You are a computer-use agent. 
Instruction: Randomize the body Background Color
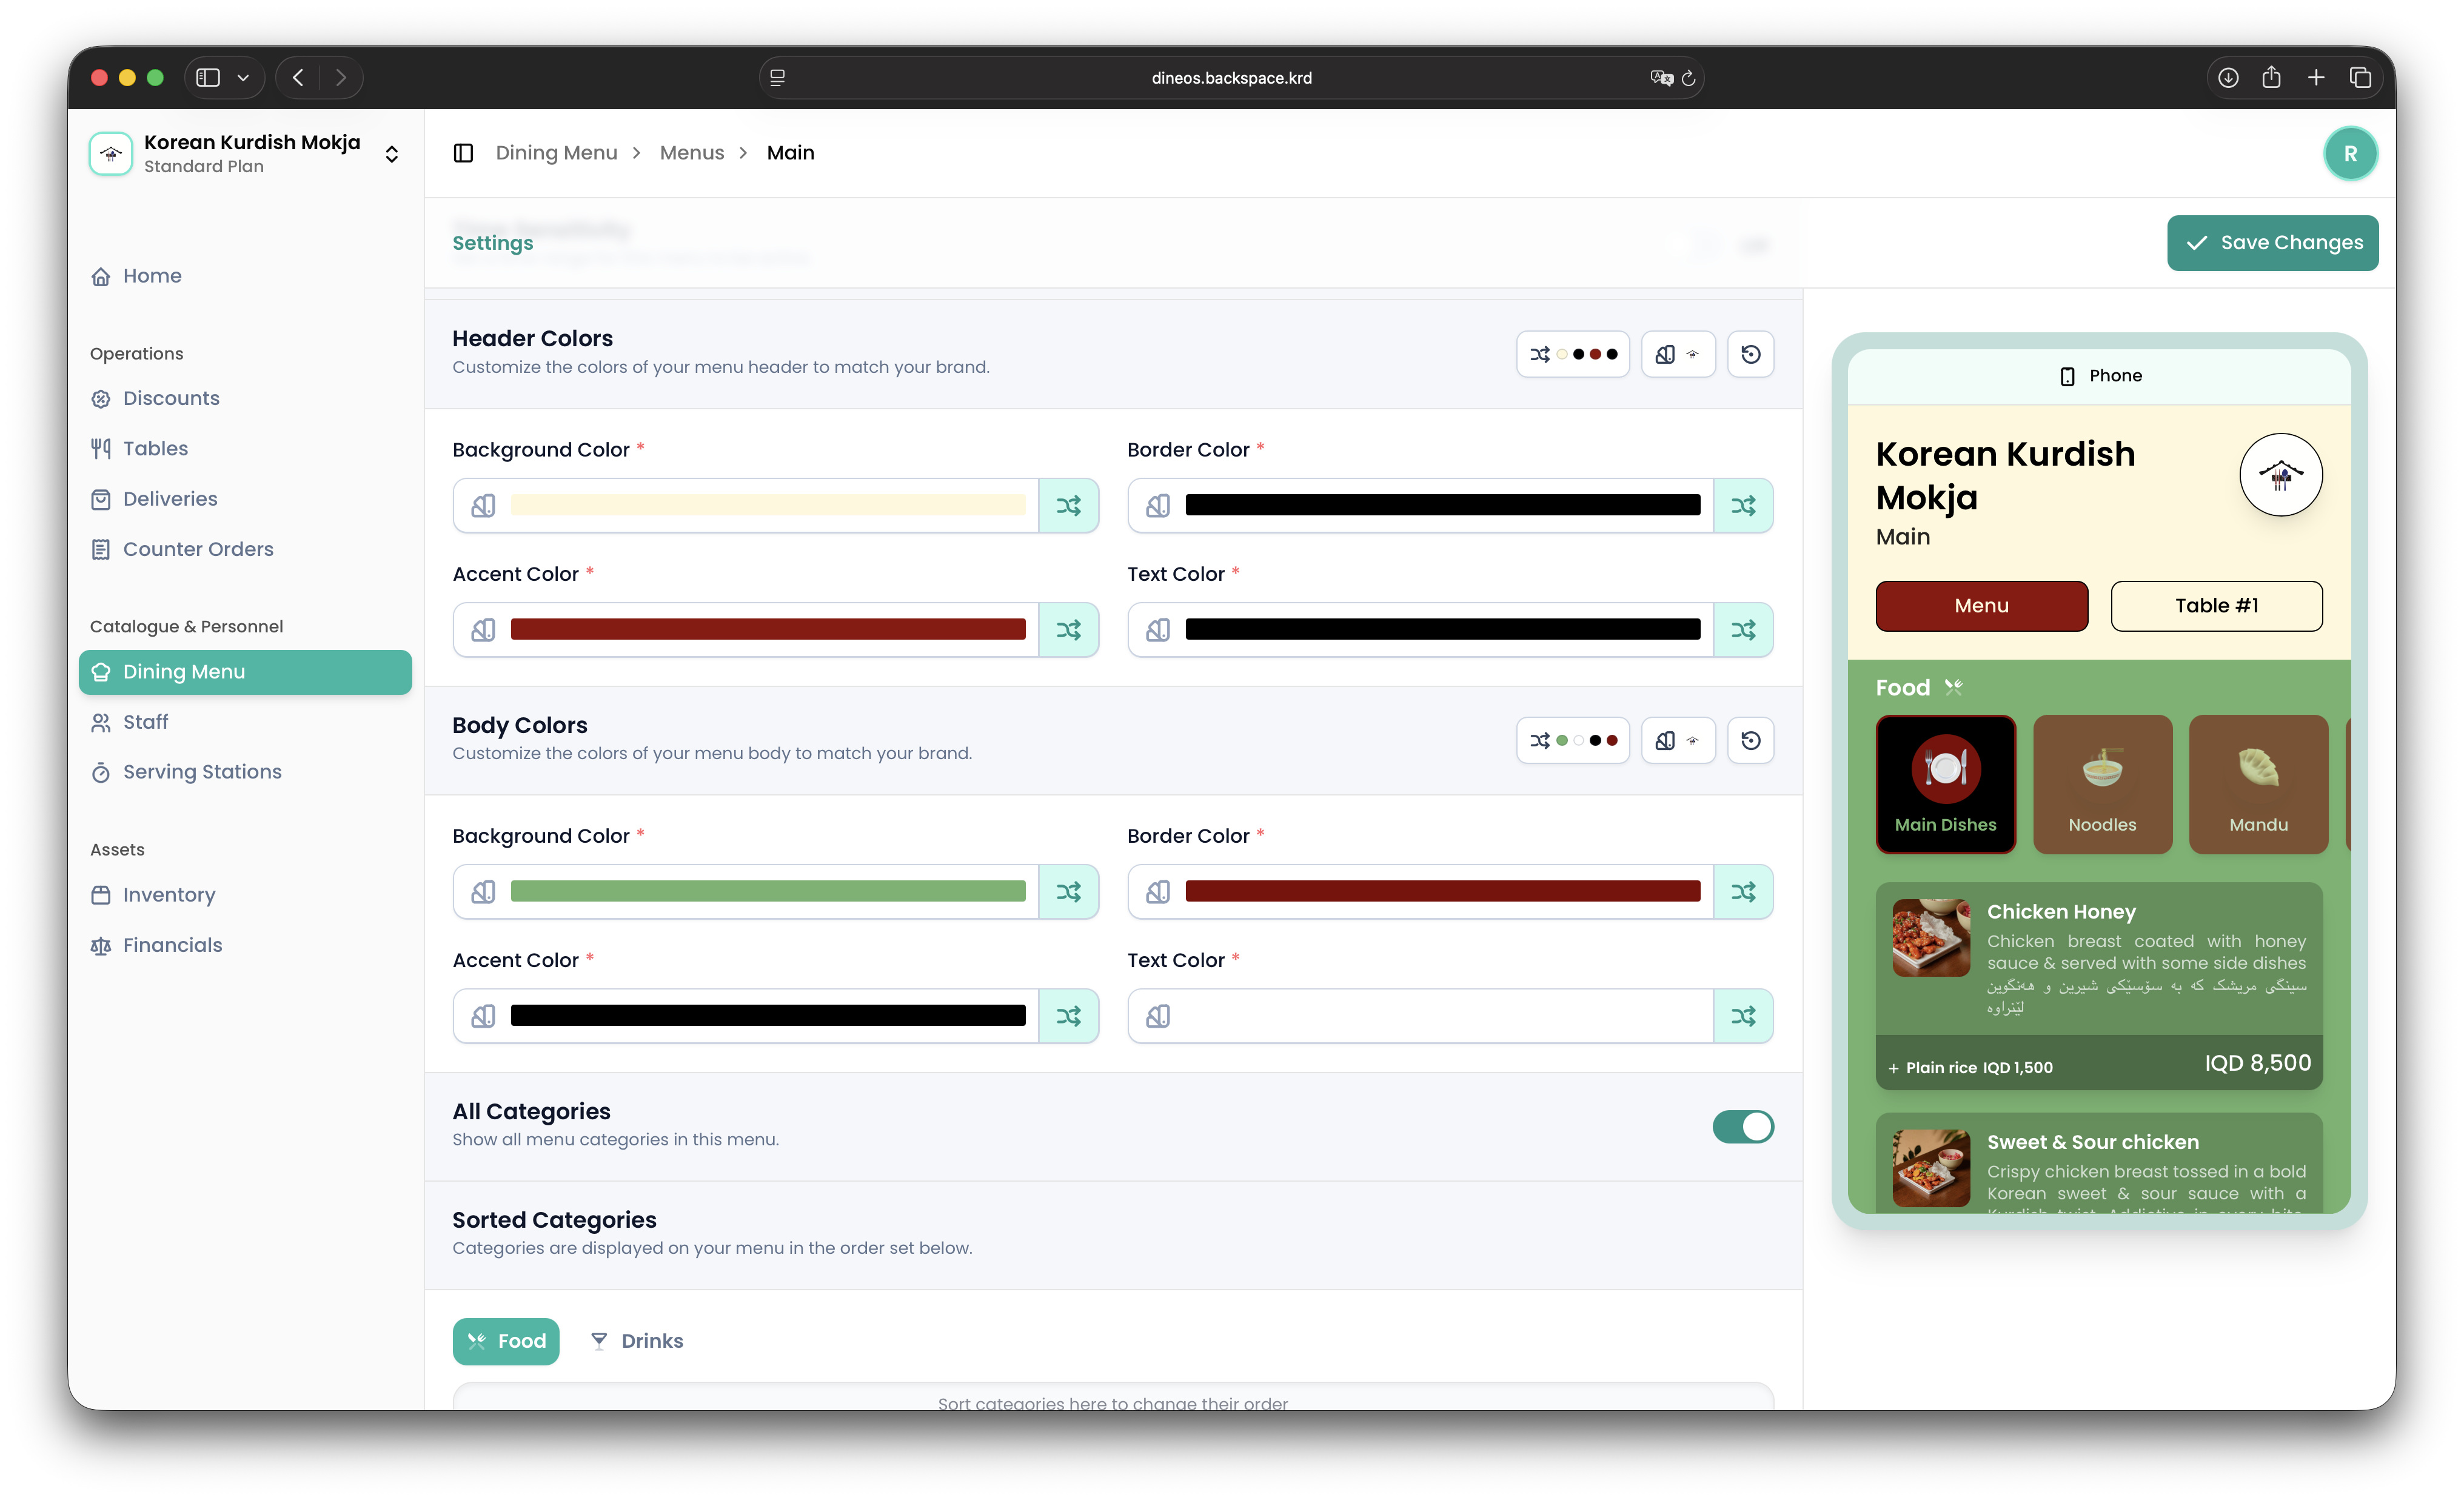(x=1068, y=892)
